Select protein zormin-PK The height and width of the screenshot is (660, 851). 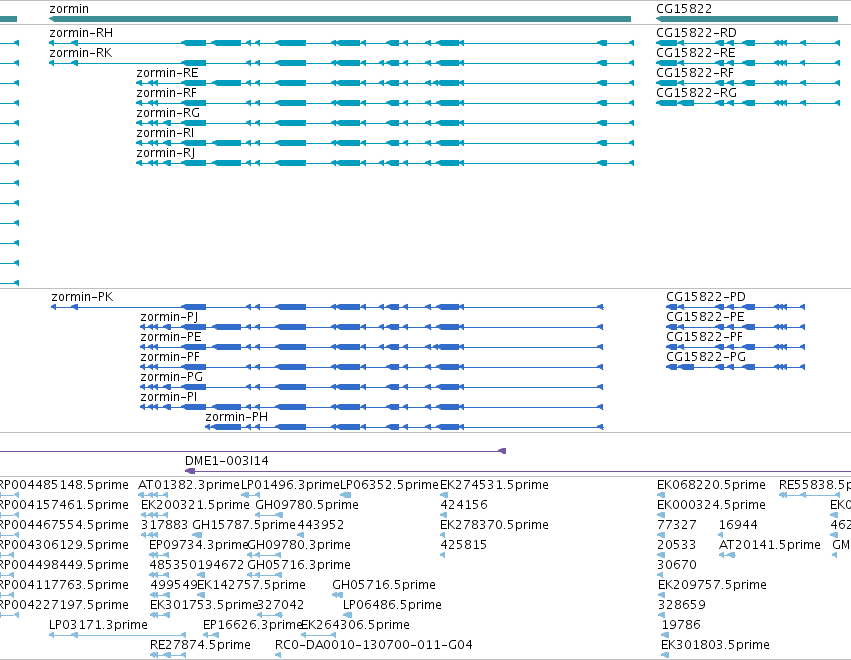tap(82, 297)
